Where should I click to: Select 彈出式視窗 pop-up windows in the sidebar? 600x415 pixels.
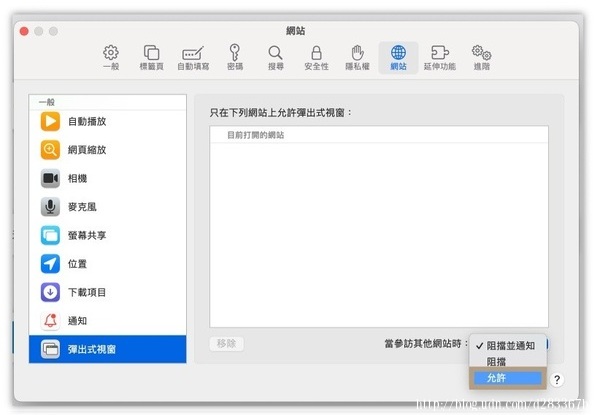coord(108,349)
